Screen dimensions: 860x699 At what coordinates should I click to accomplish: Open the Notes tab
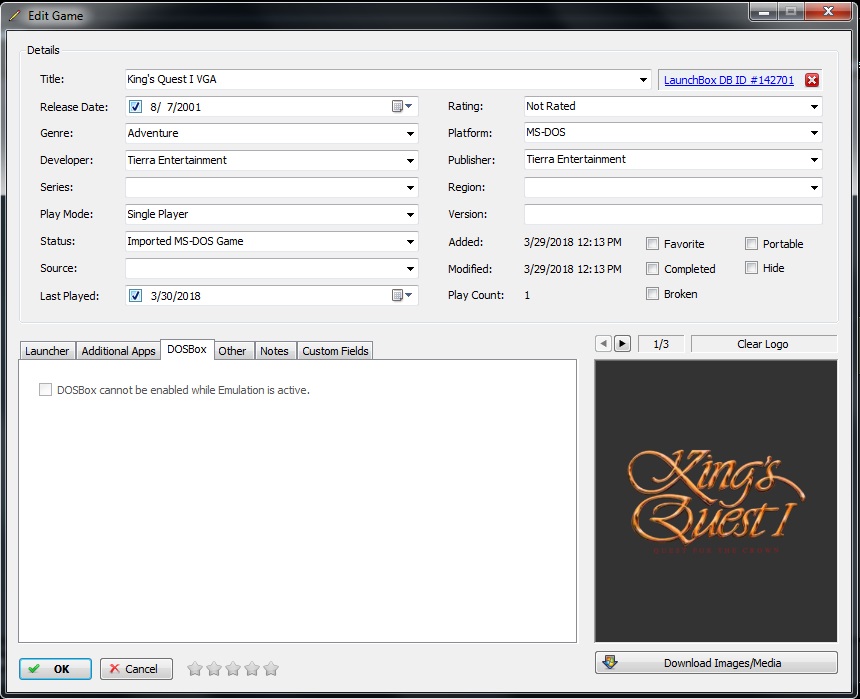pyautogui.click(x=274, y=351)
